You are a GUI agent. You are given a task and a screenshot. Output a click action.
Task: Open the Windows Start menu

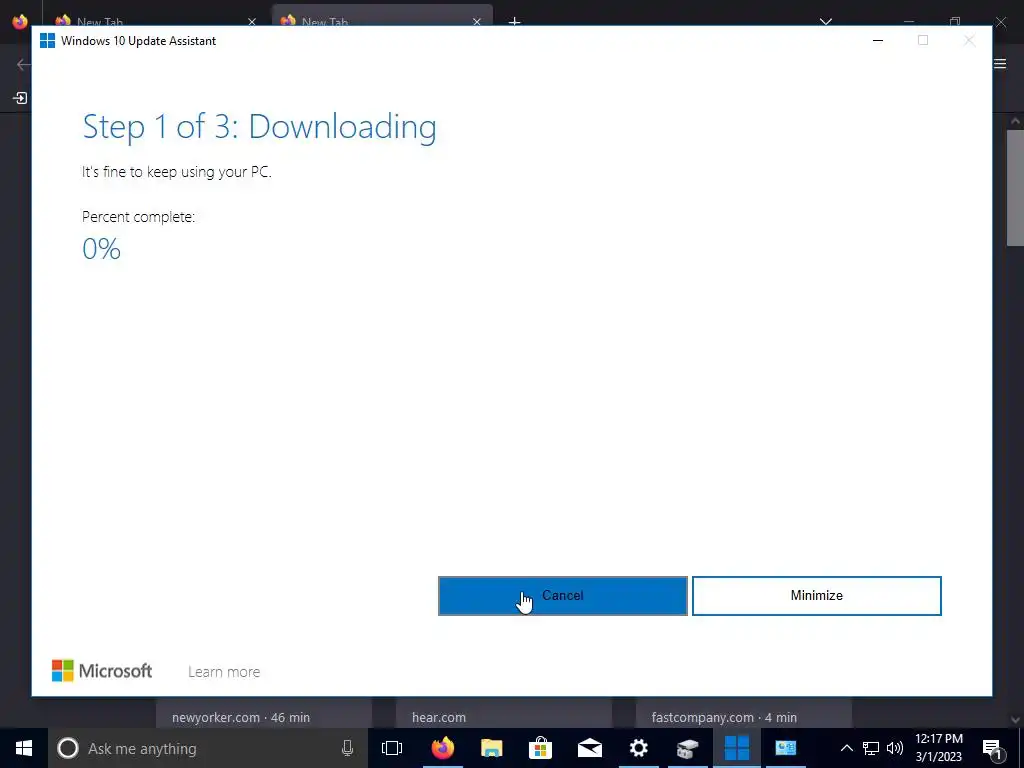point(24,748)
